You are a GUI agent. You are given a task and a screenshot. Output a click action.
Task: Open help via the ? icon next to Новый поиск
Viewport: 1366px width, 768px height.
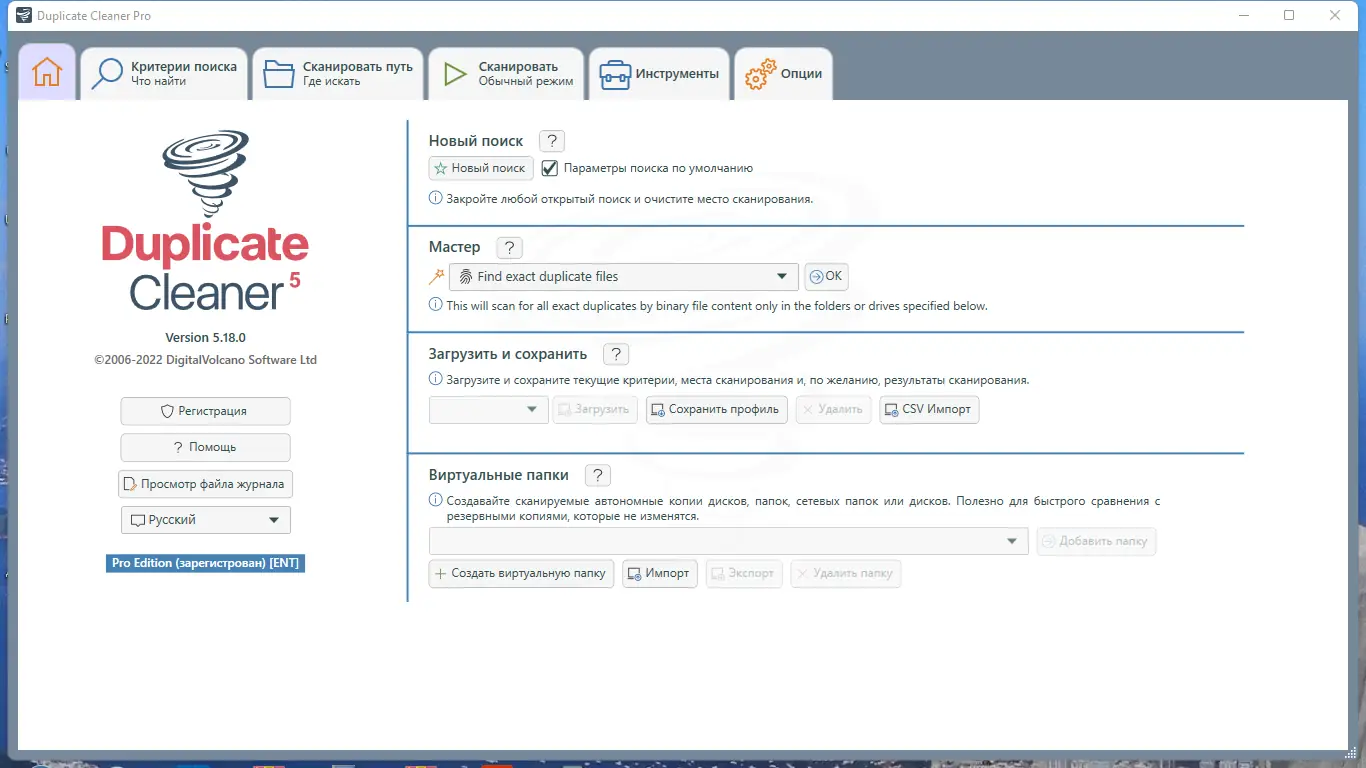pyautogui.click(x=551, y=140)
